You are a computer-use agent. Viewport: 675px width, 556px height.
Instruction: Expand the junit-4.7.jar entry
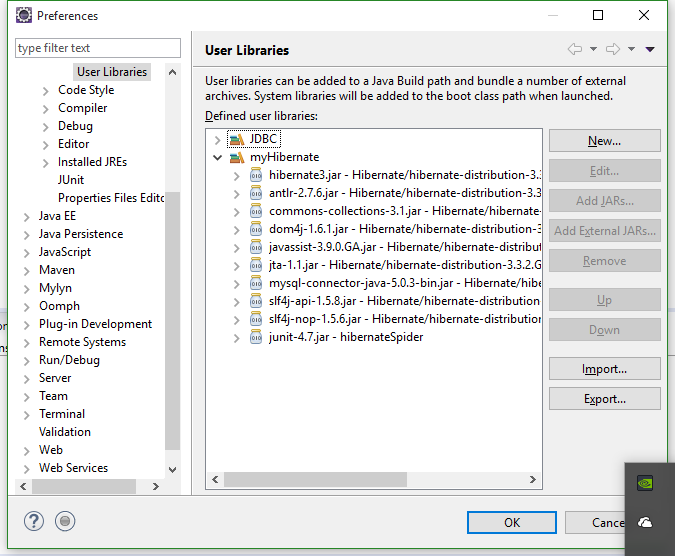point(236,338)
